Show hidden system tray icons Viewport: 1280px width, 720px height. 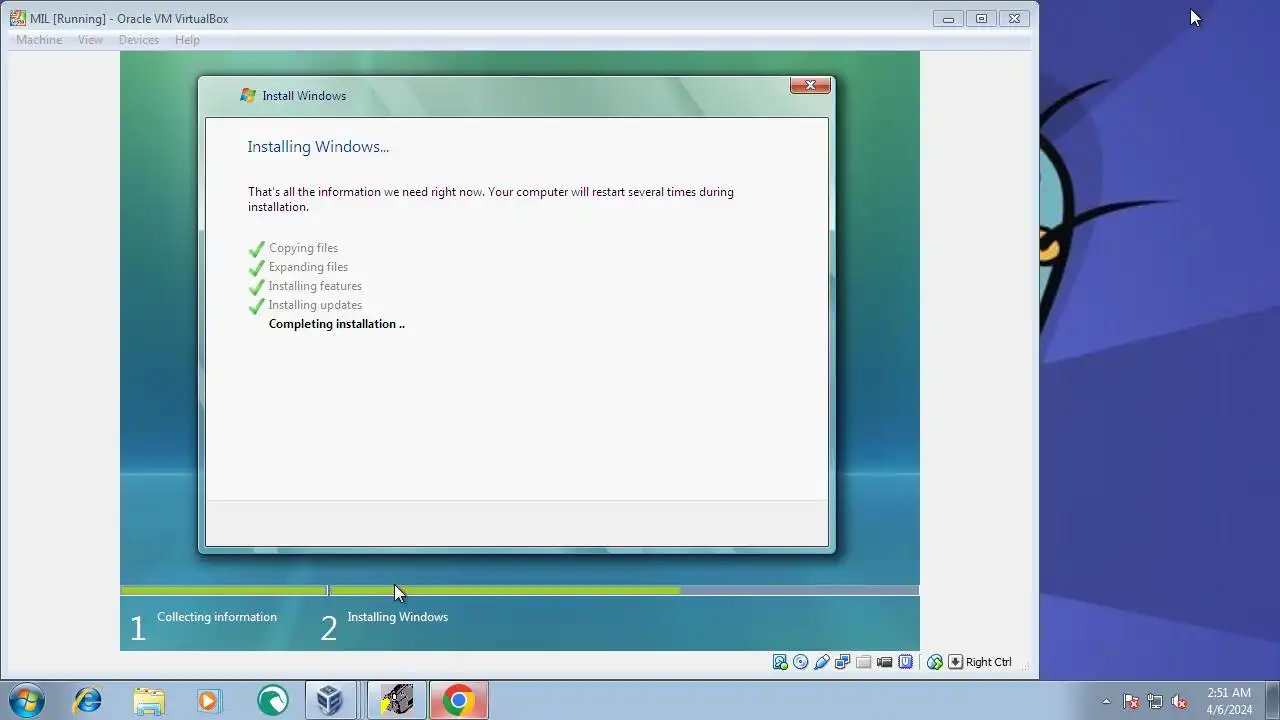pyautogui.click(x=1106, y=701)
